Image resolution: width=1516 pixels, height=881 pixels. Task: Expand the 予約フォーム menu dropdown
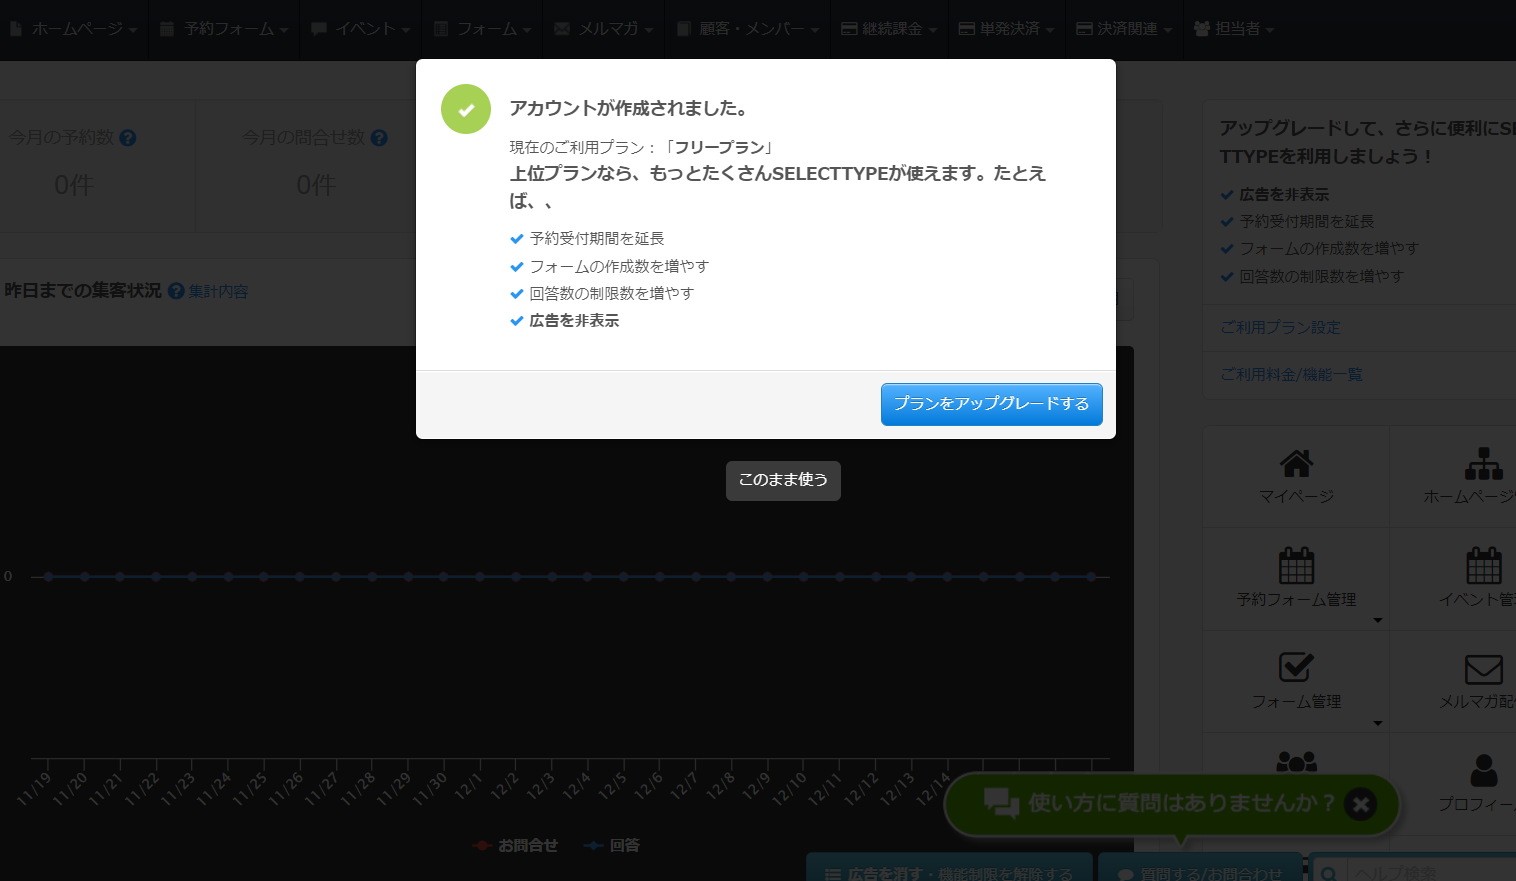tap(224, 29)
